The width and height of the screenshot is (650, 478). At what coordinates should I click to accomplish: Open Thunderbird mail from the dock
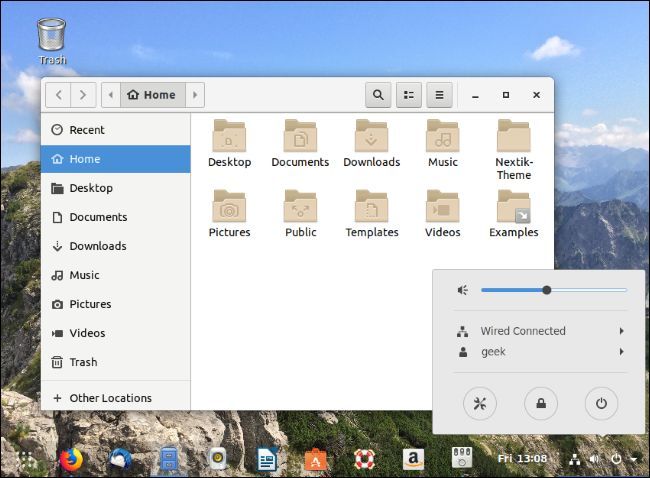click(x=120, y=459)
